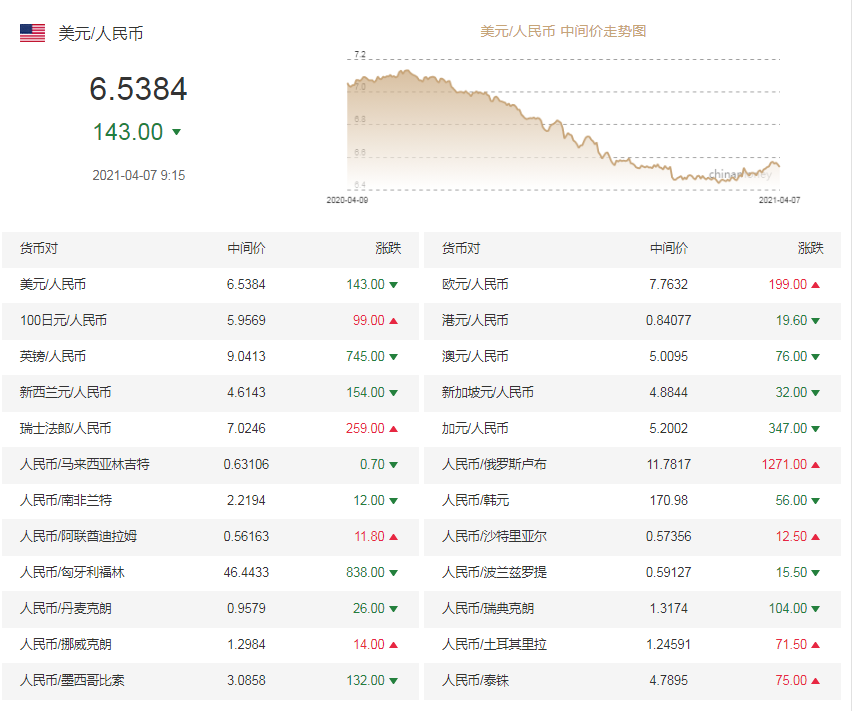Select the 新西兰元/人民币 pair
The width and height of the screenshot is (852, 711).
(x=65, y=392)
